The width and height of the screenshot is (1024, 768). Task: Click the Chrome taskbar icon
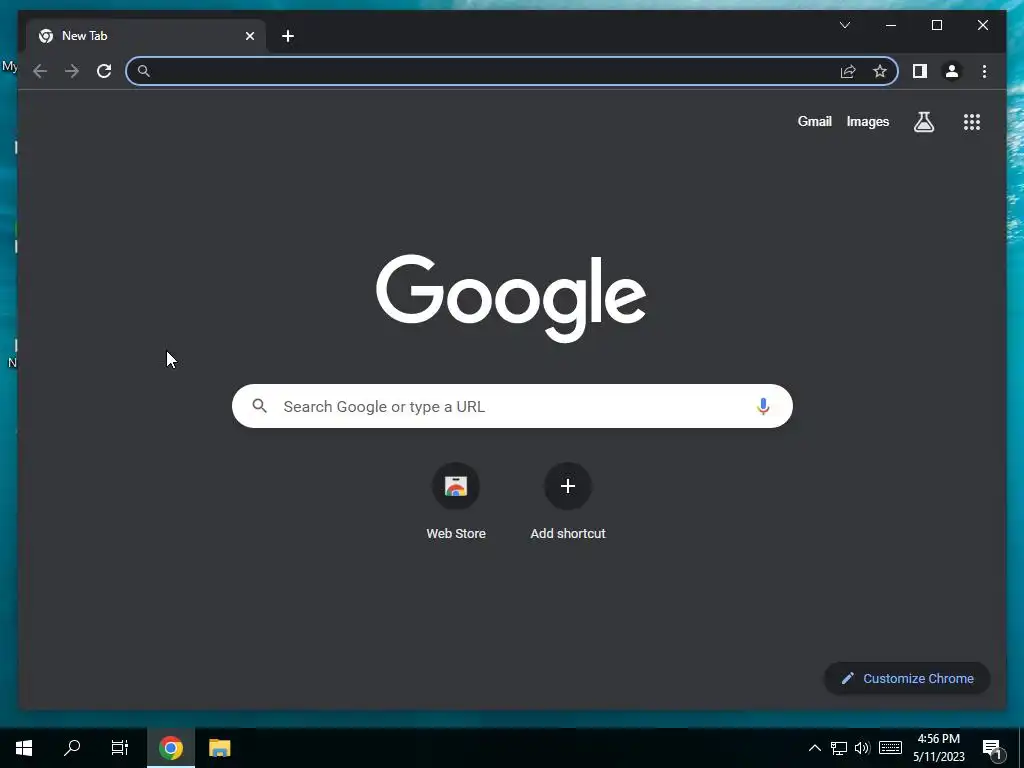click(x=170, y=748)
